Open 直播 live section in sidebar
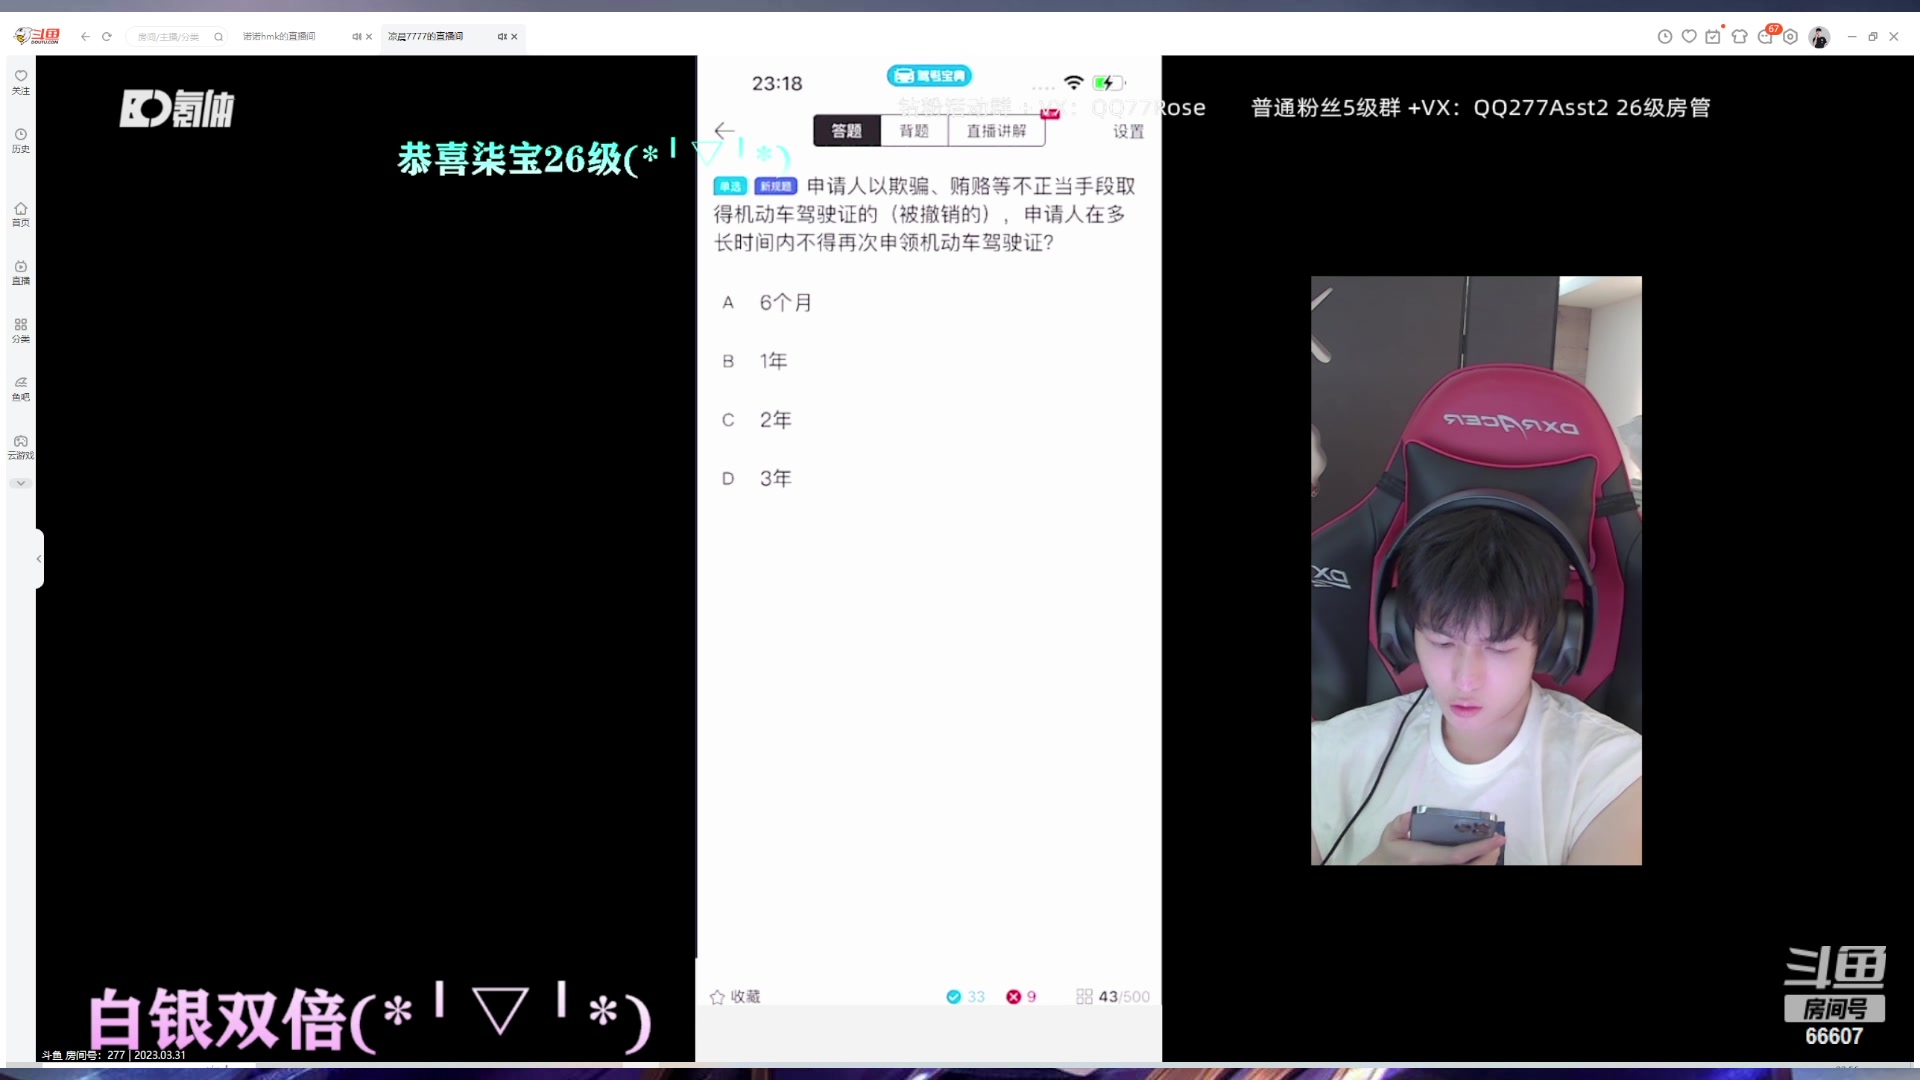 (20, 272)
